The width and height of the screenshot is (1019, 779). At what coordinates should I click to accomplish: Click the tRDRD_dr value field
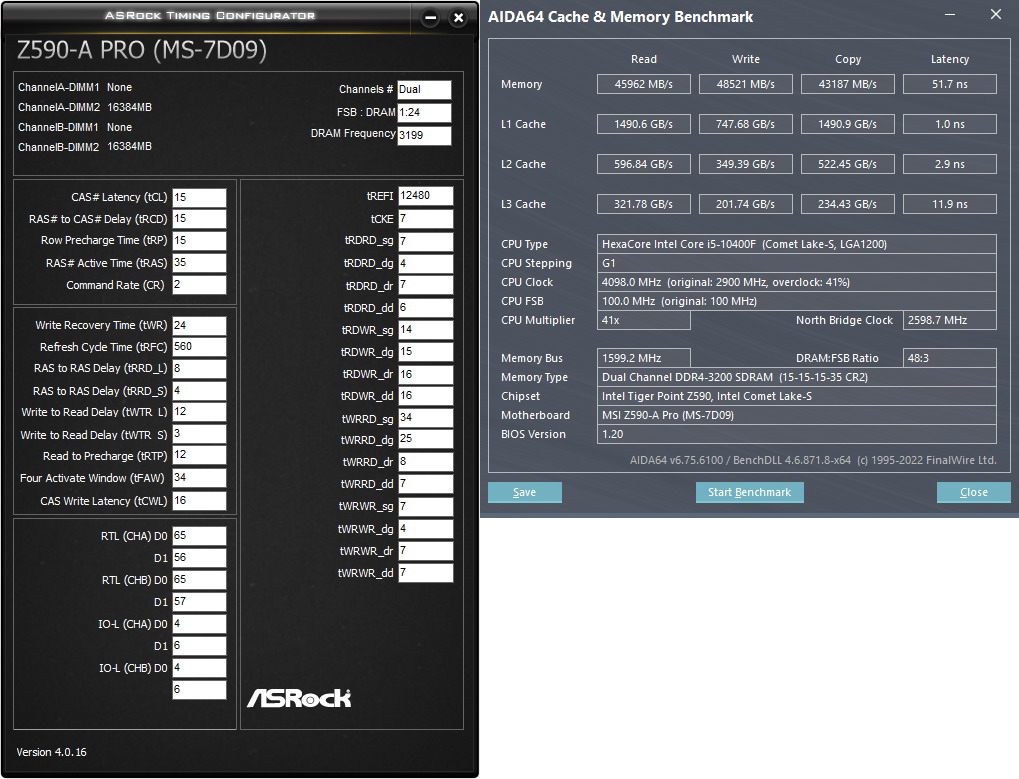tap(426, 285)
